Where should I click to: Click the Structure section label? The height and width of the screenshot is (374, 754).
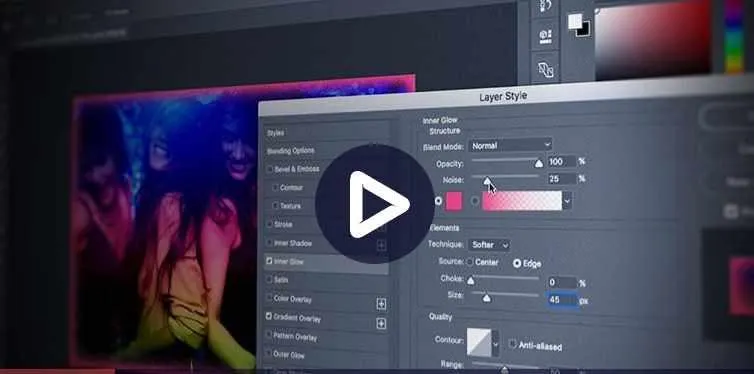click(445, 131)
